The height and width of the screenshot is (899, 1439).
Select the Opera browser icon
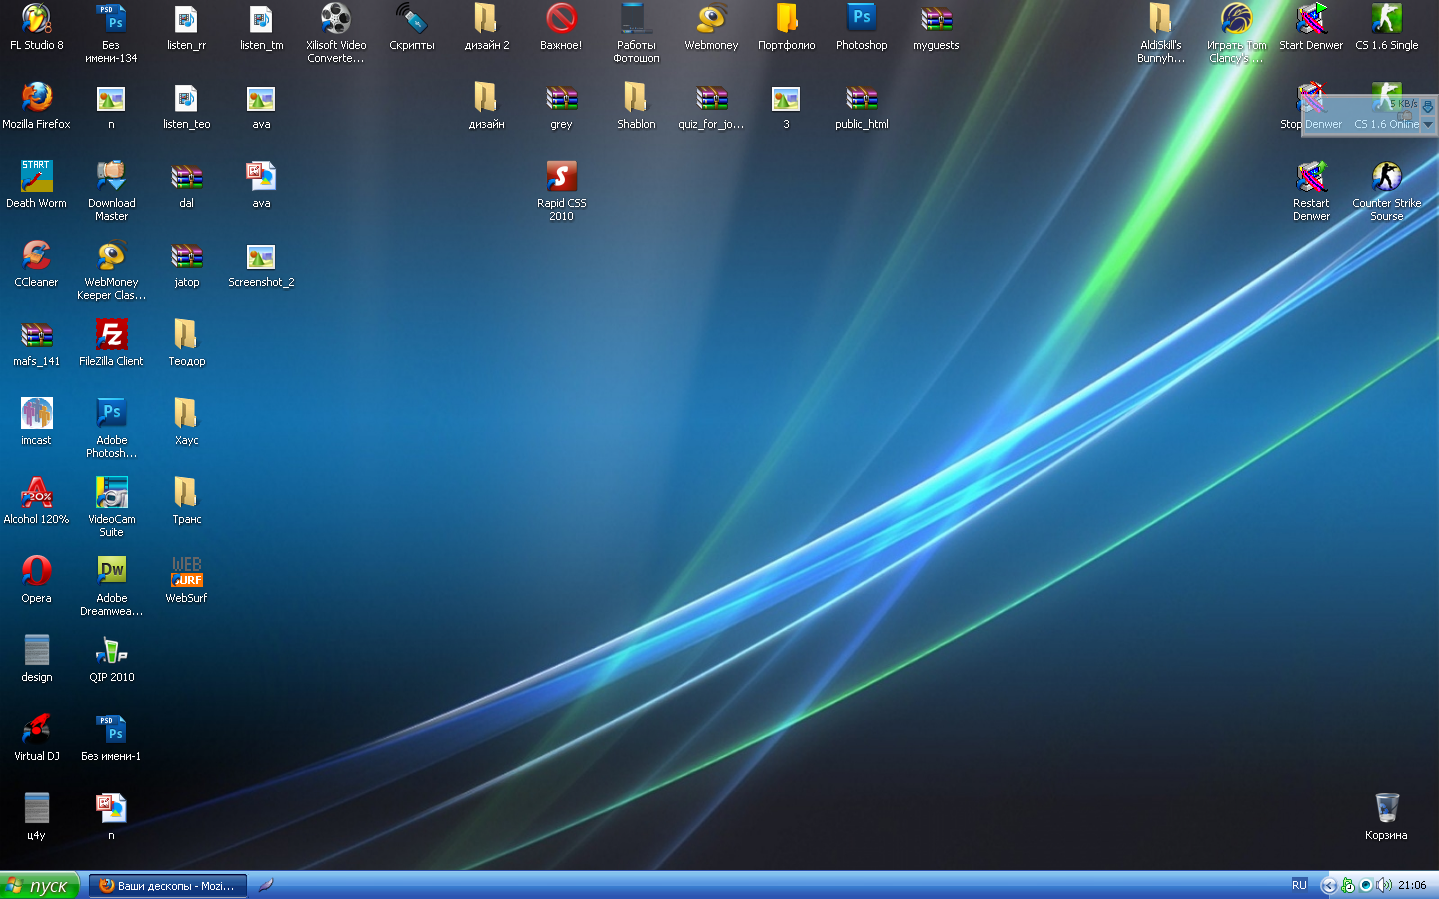(36, 572)
